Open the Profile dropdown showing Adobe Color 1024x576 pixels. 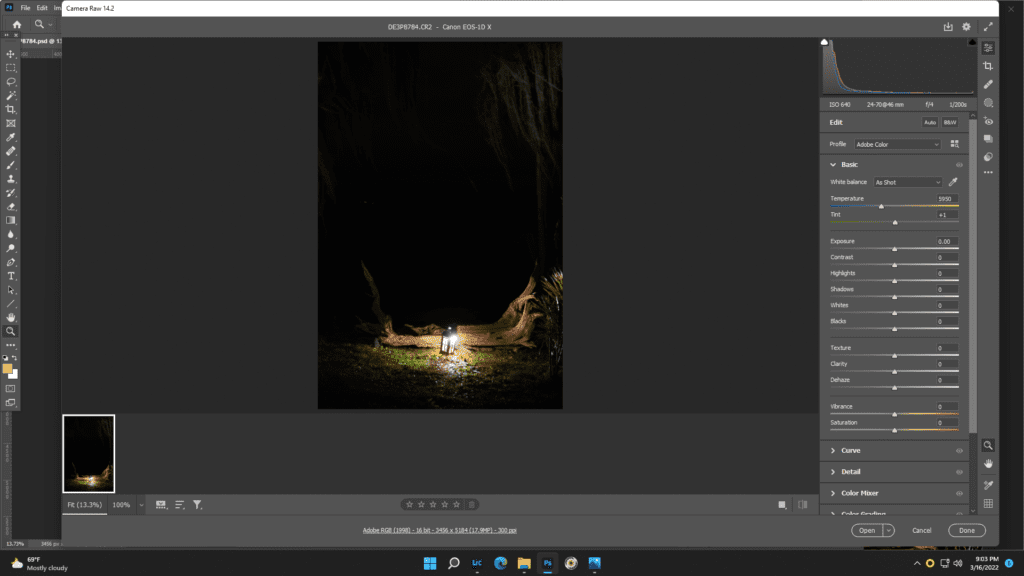pos(897,144)
